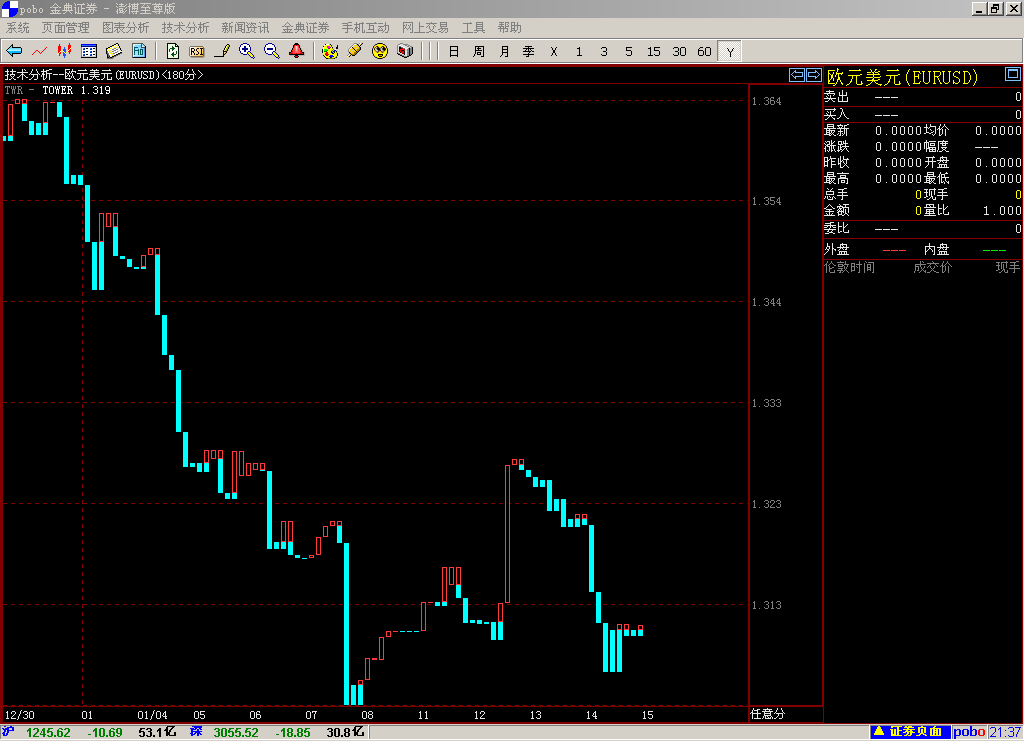The image size is (1024, 741).
Task: Open the 图表分析 menu
Action: click(125, 27)
